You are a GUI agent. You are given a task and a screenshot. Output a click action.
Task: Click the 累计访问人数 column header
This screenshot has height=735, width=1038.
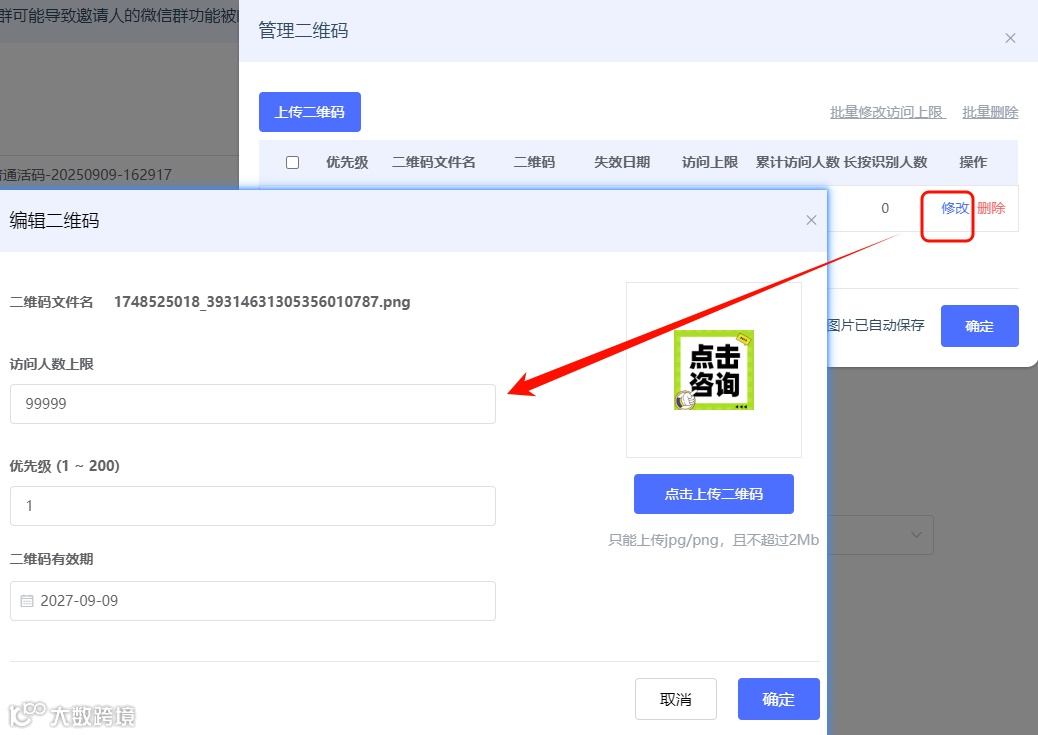[x=797, y=162]
